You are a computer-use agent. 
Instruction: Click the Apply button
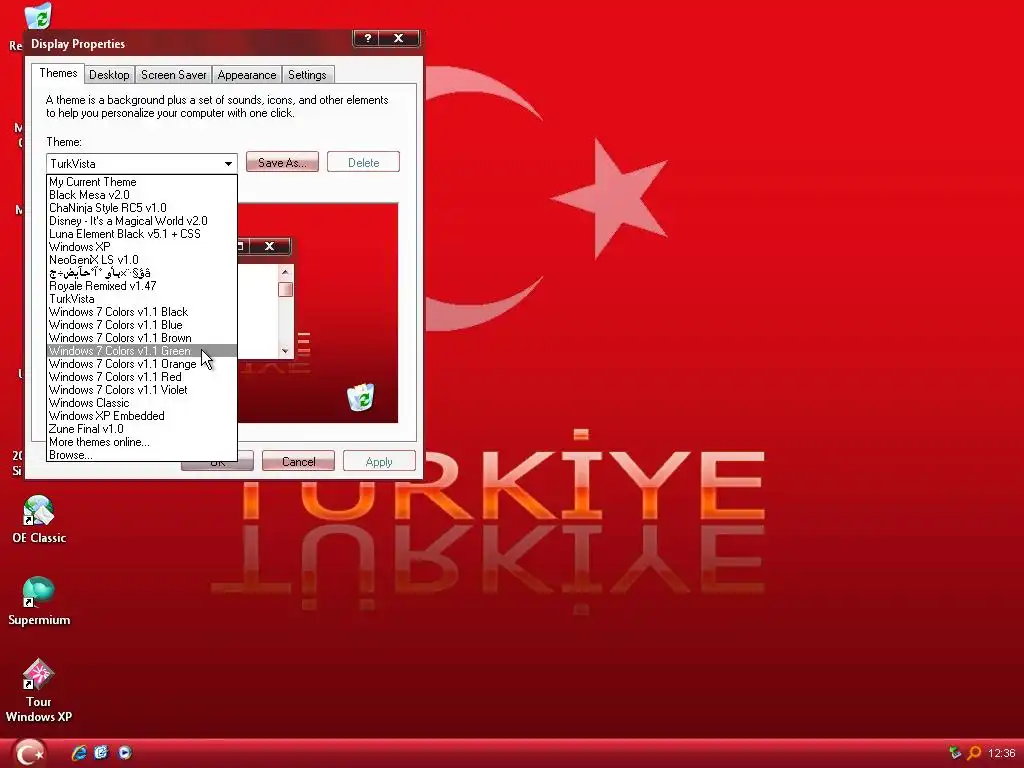pos(379,461)
